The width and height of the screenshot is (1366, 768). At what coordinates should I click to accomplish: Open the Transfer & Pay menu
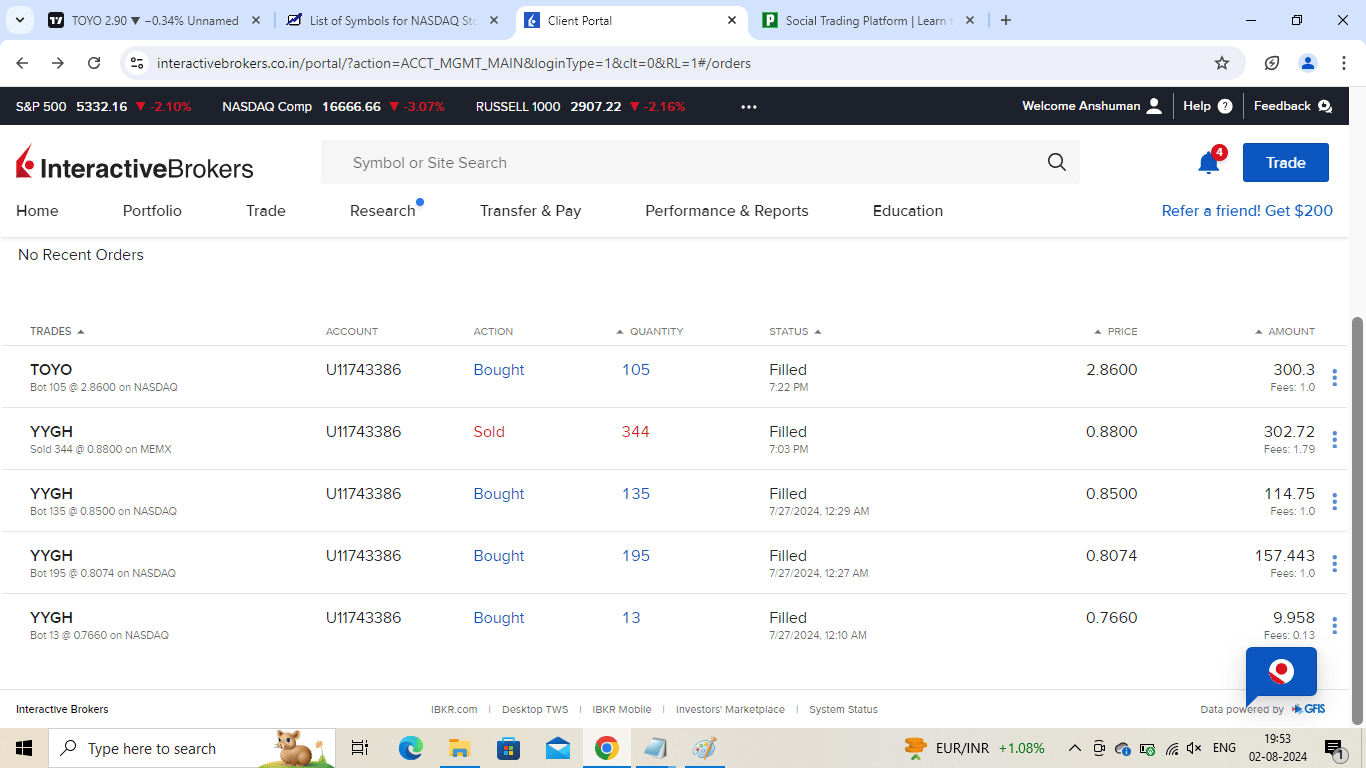coord(530,211)
